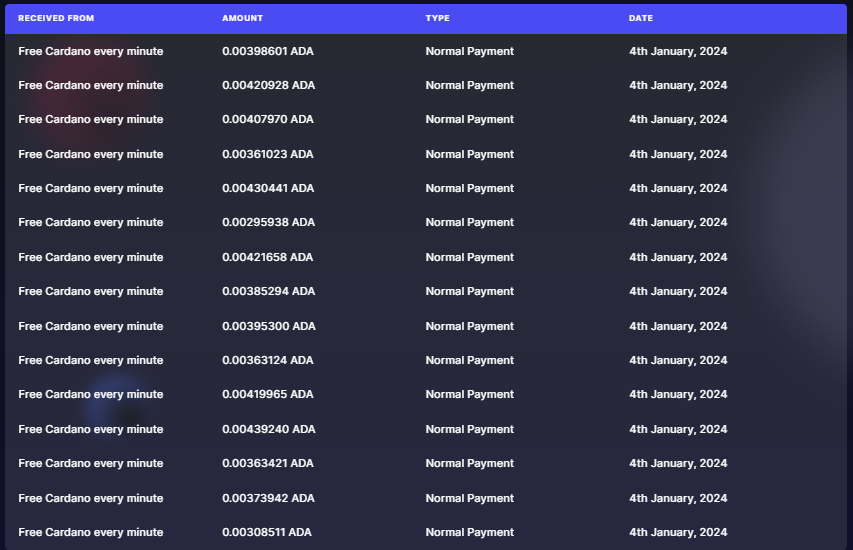Click Normal Payment in 0.00373942 ADA row
This screenshot has height=550, width=853.
pos(469,498)
